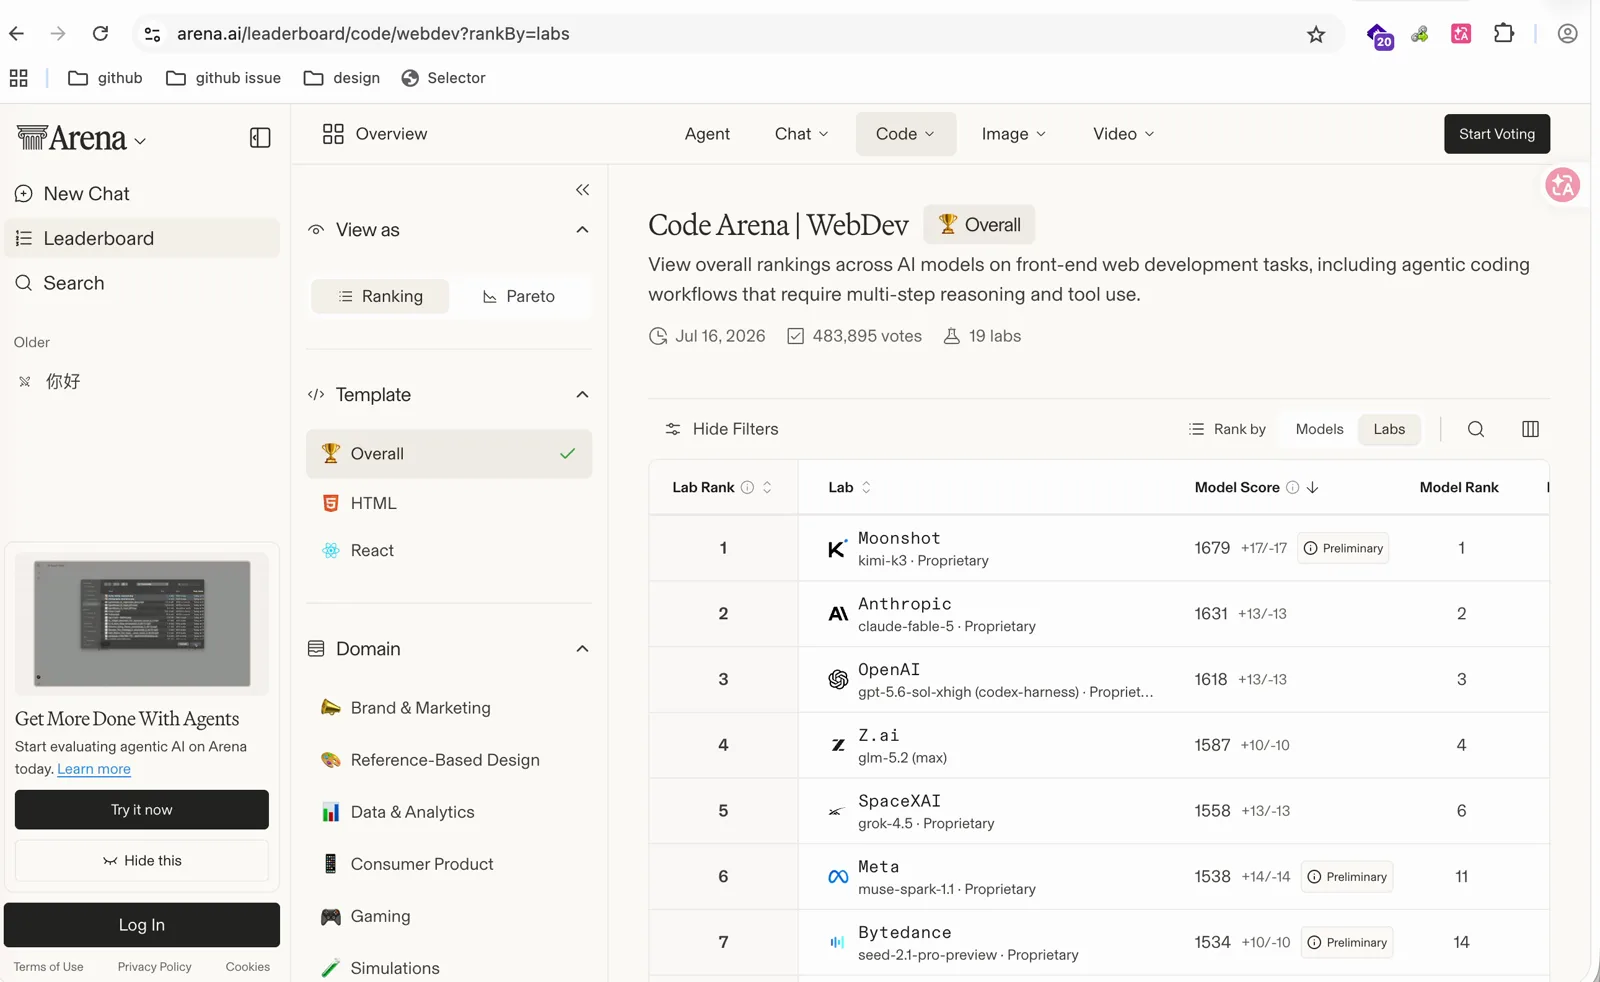This screenshot has height=982, width=1600.
Task: Sort descending via Model Score arrow
Action: 1313,488
